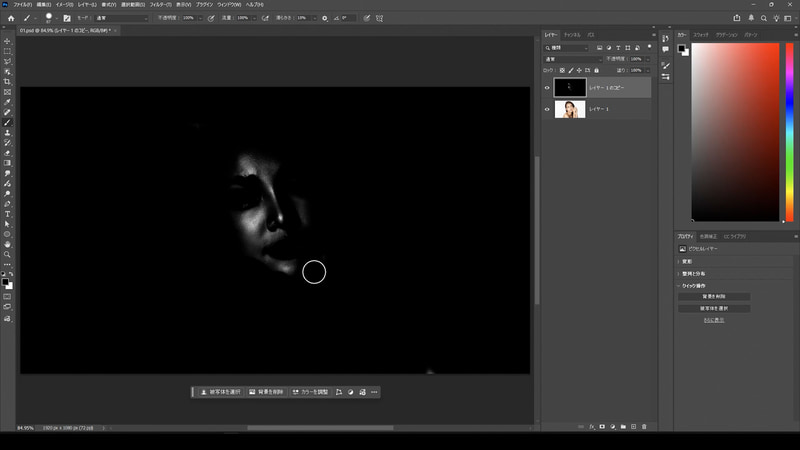Hide the レイヤー 1 layer

[547, 109]
